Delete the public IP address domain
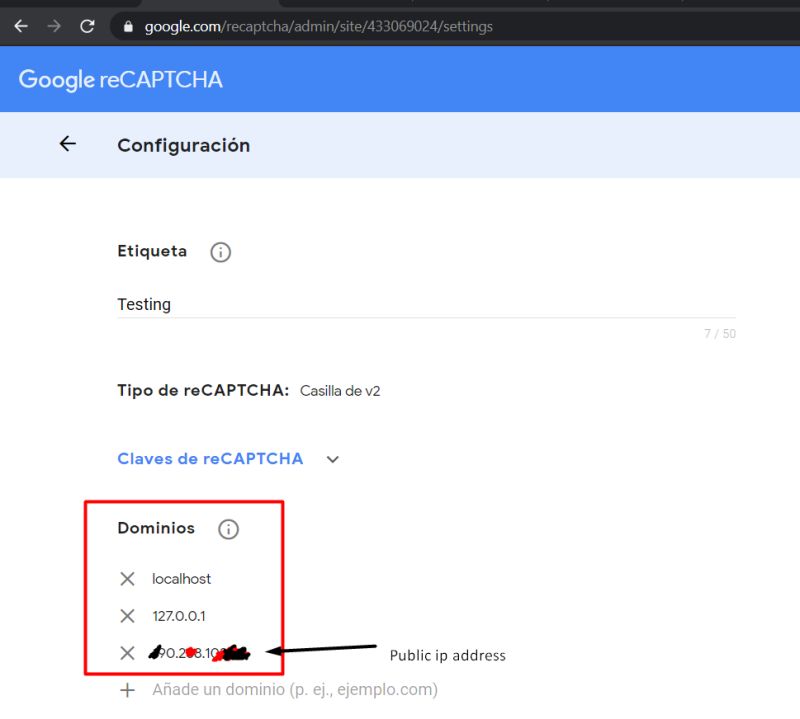 pyautogui.click(x=127, y=652)
